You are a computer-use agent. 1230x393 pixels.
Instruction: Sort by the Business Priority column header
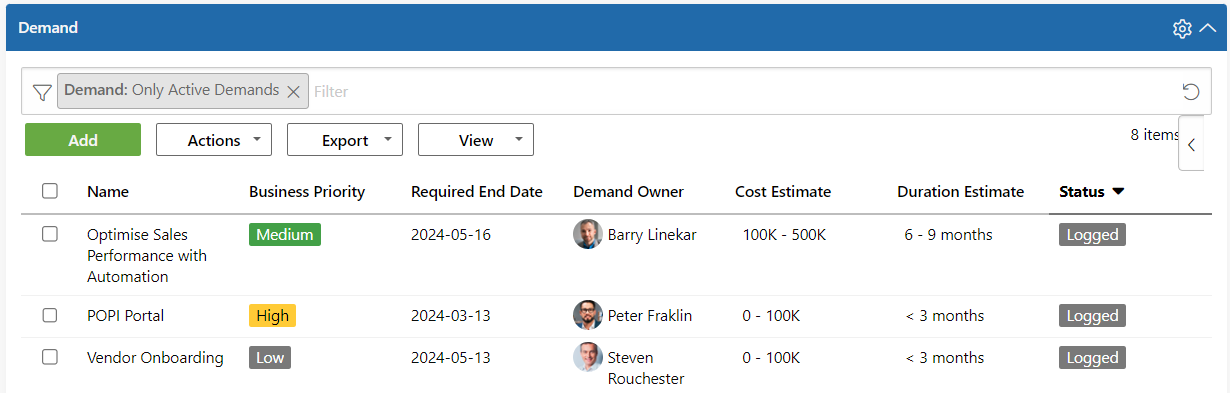pyautogui.click(x=307, y=191)
